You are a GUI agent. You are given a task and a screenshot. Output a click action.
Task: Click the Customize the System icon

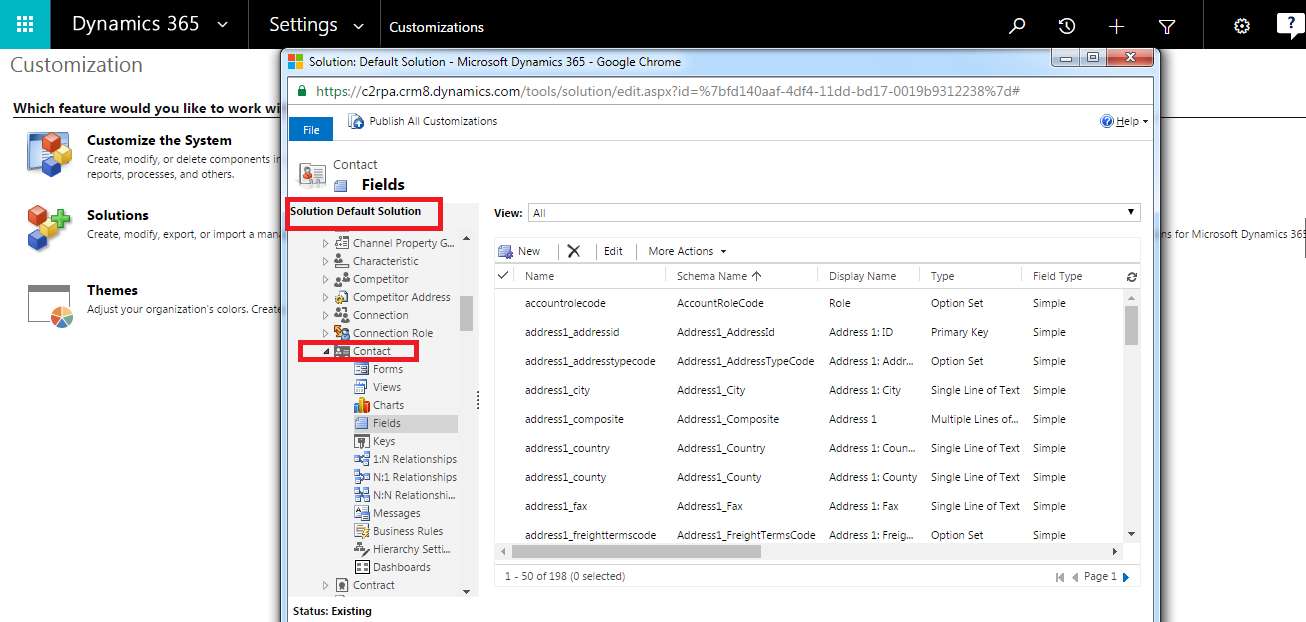[50, 153]
